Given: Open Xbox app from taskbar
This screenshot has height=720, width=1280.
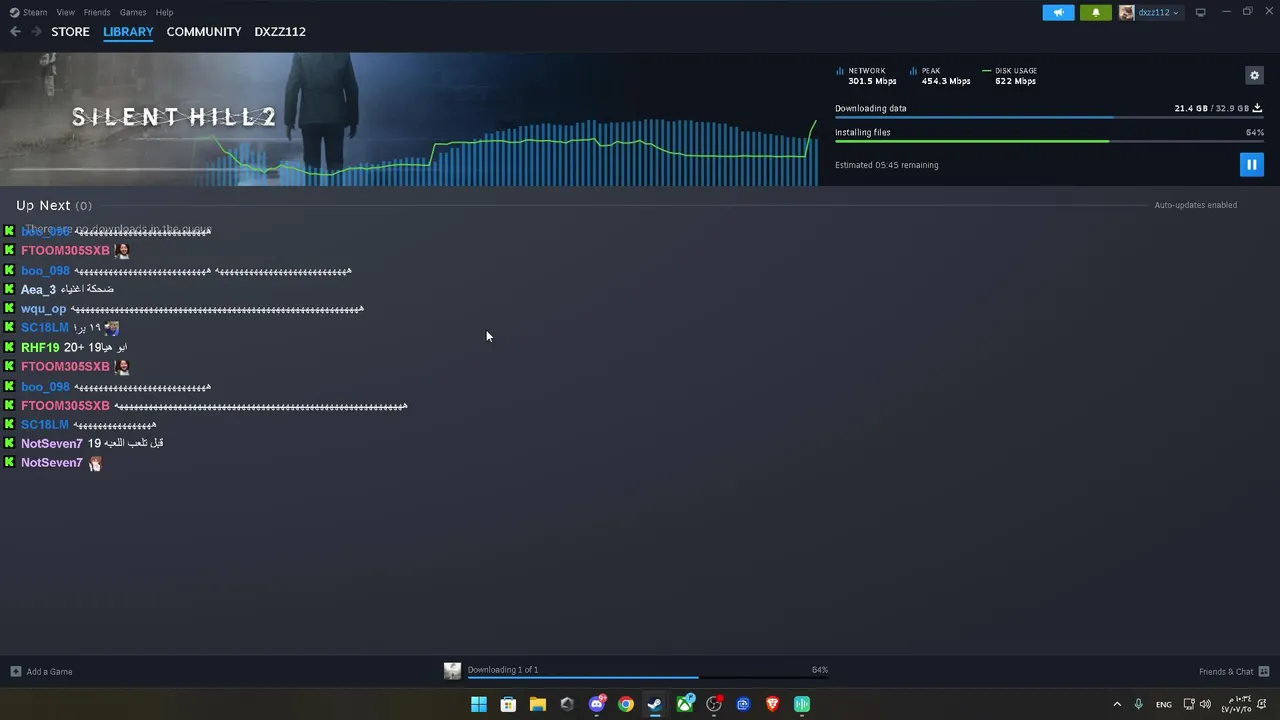Looking at the screenshot, I should click(685, 704).
